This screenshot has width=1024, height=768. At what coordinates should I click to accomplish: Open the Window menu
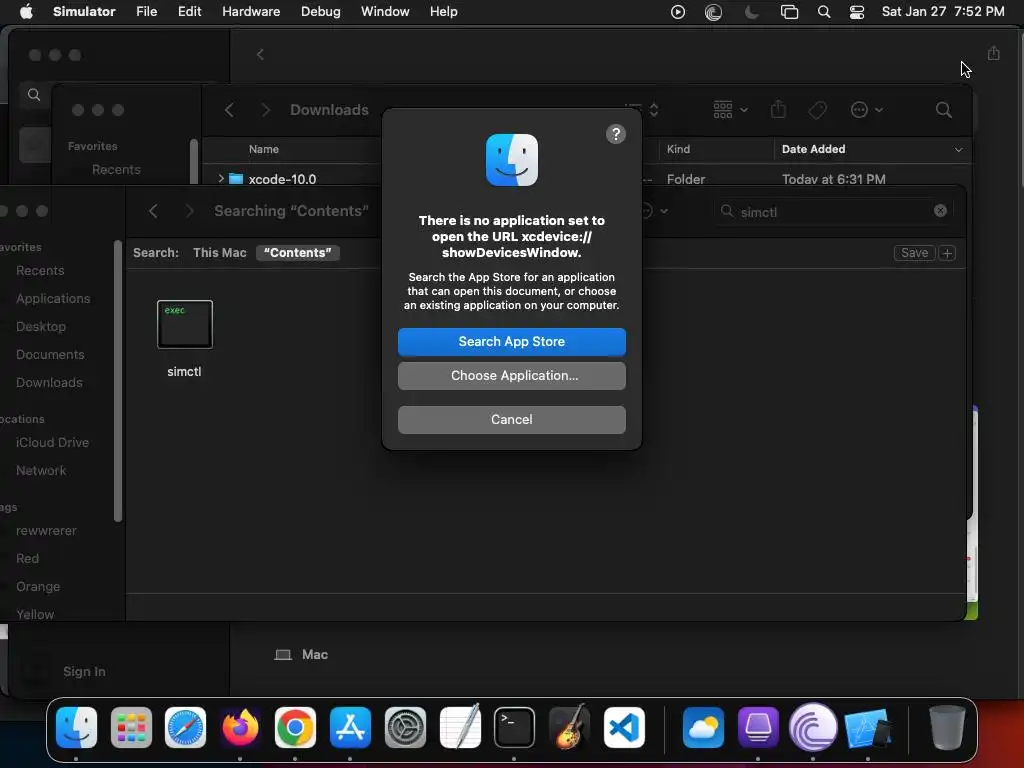point(385,12)
